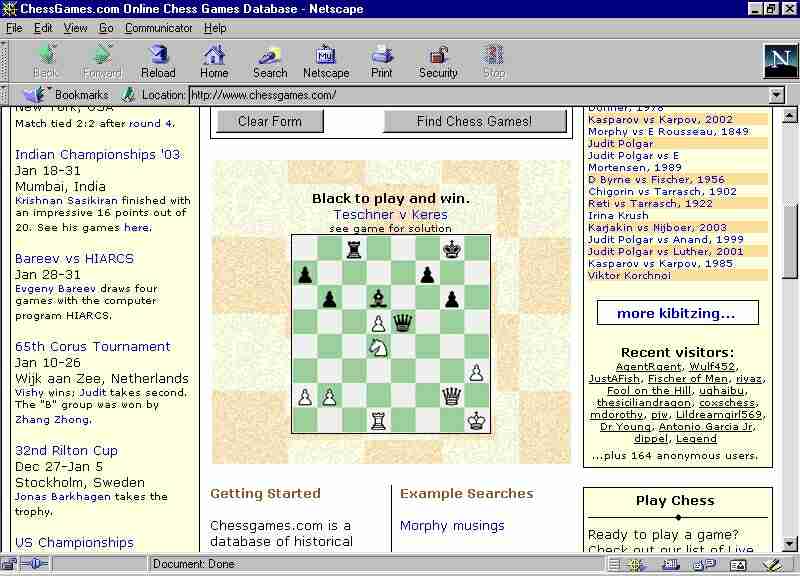View visitor Lildreamgirl569's profile
The height and width of the screenshot is (576, 800).
[718, 414]
